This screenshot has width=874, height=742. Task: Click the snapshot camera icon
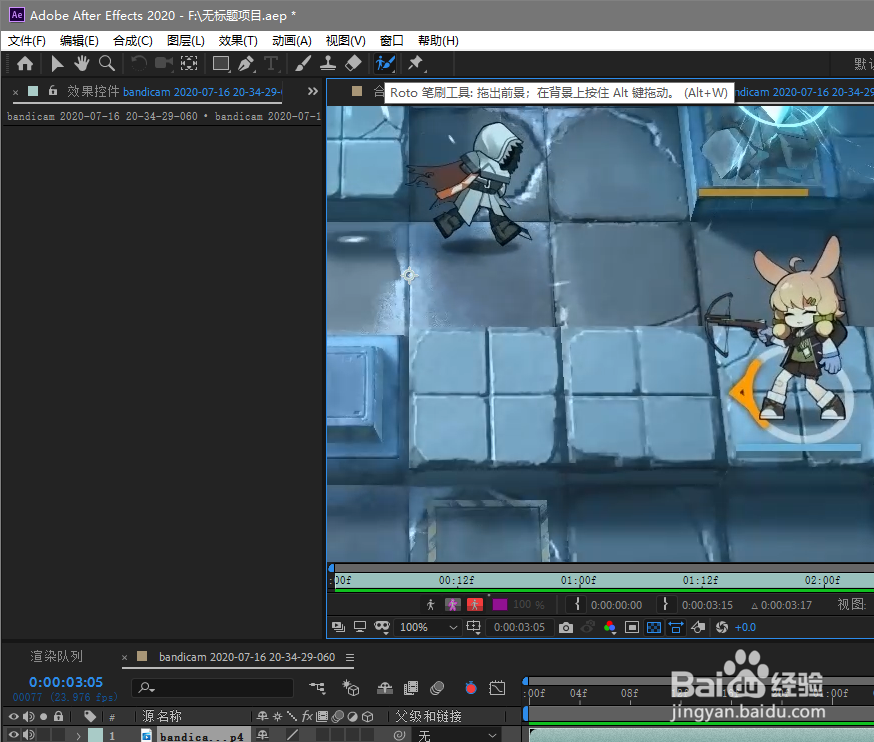coord(566,628)
